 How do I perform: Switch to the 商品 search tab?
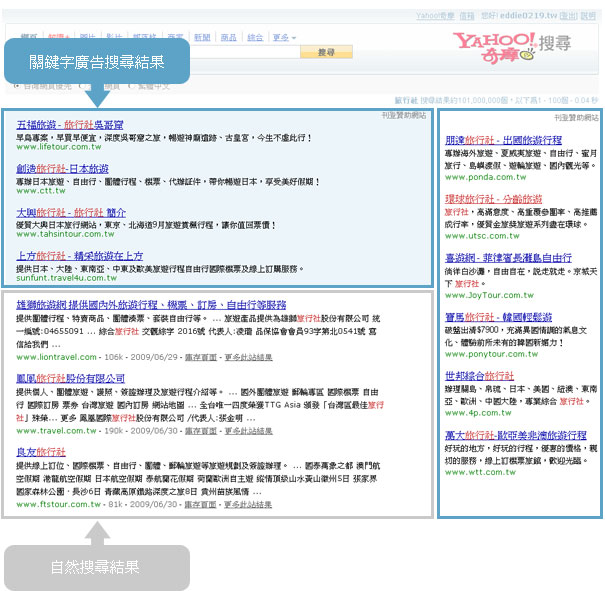[228, 37]
